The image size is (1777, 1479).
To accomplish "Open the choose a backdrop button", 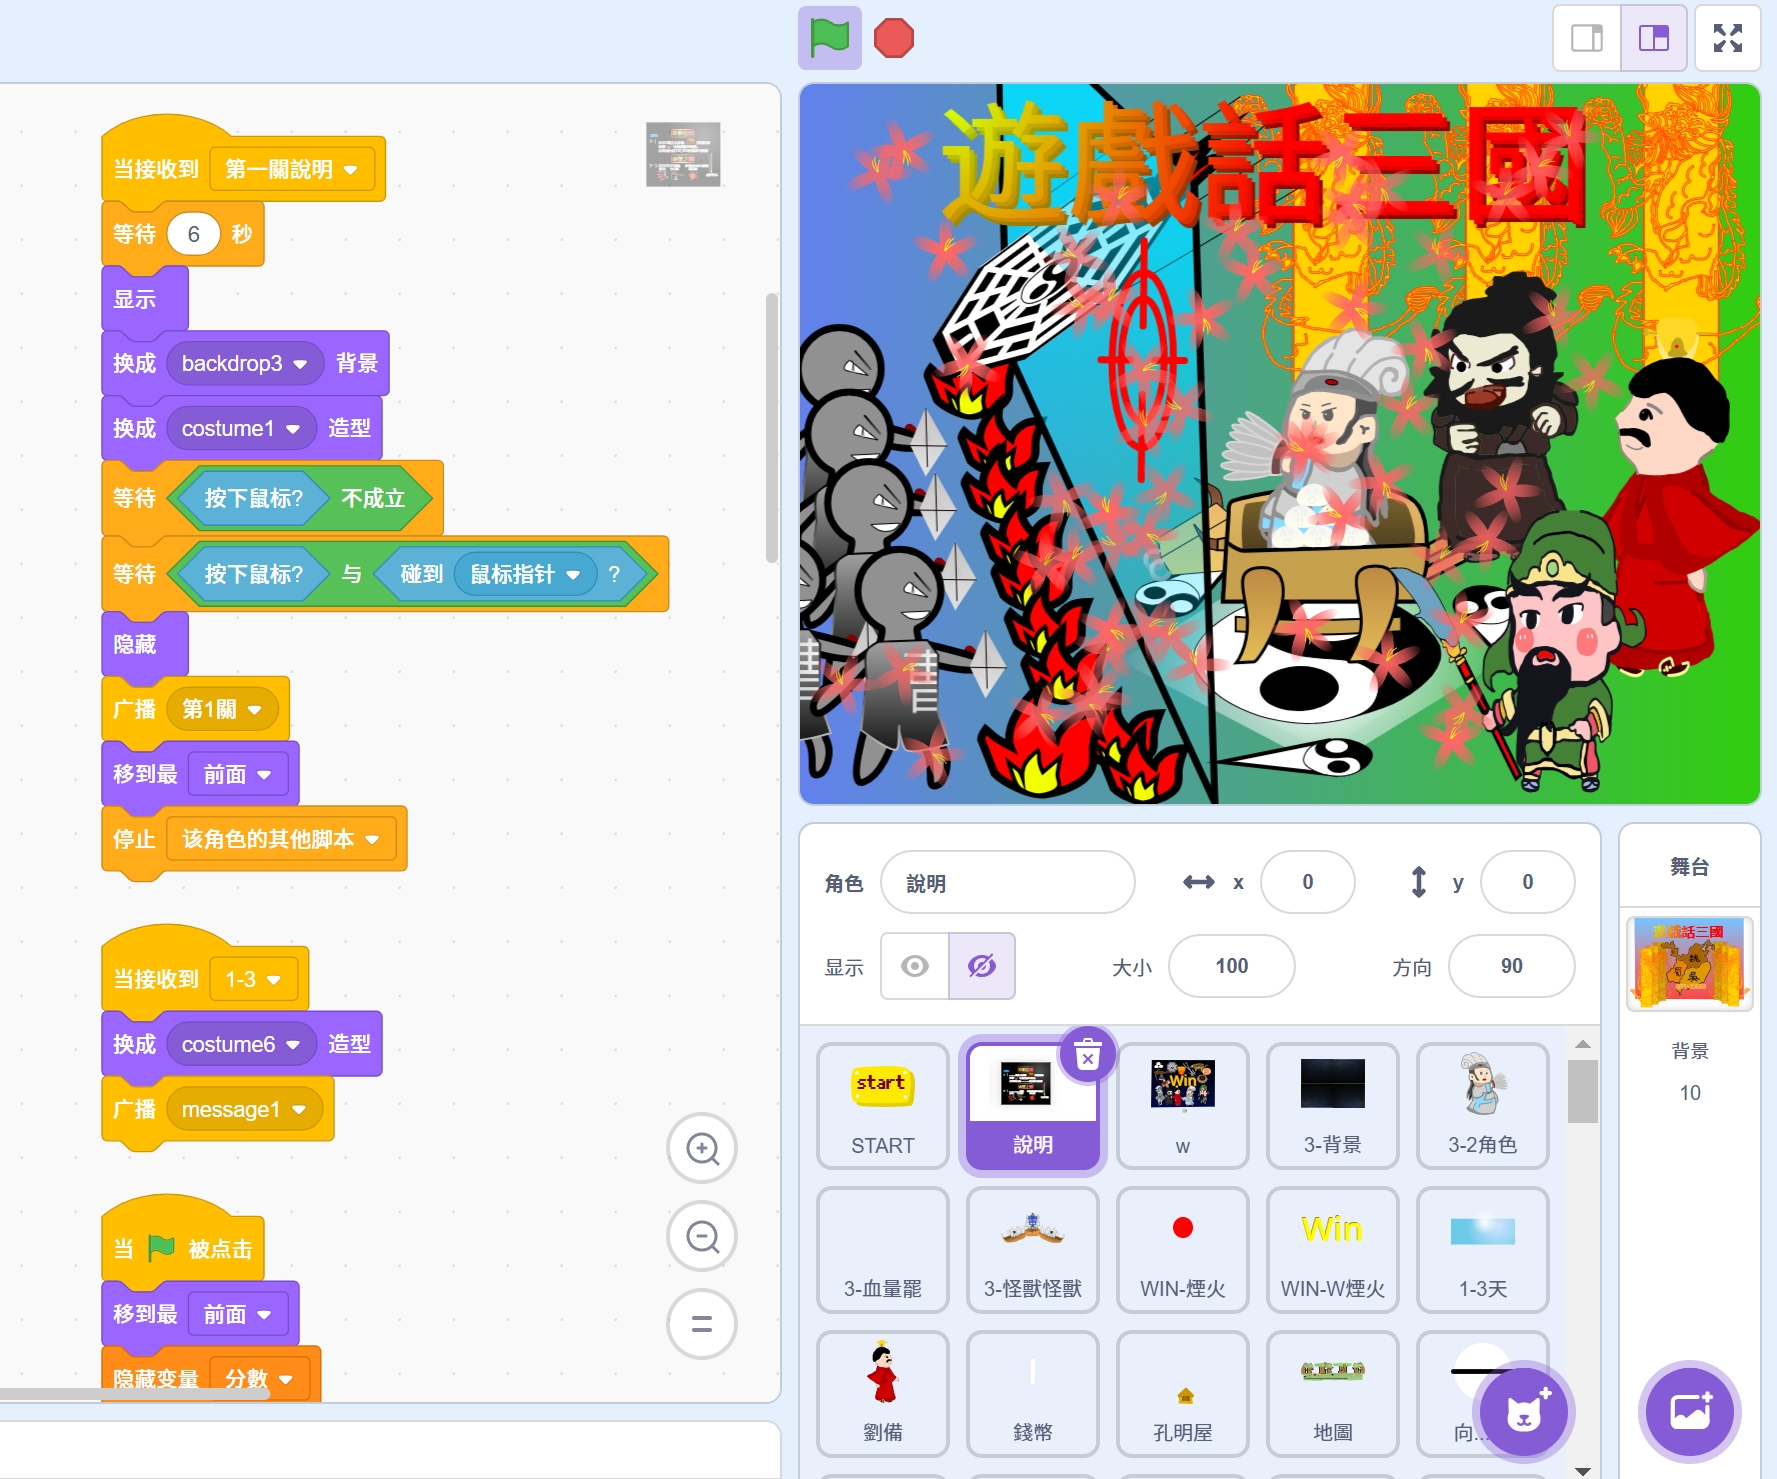I will point(1689,1412).
